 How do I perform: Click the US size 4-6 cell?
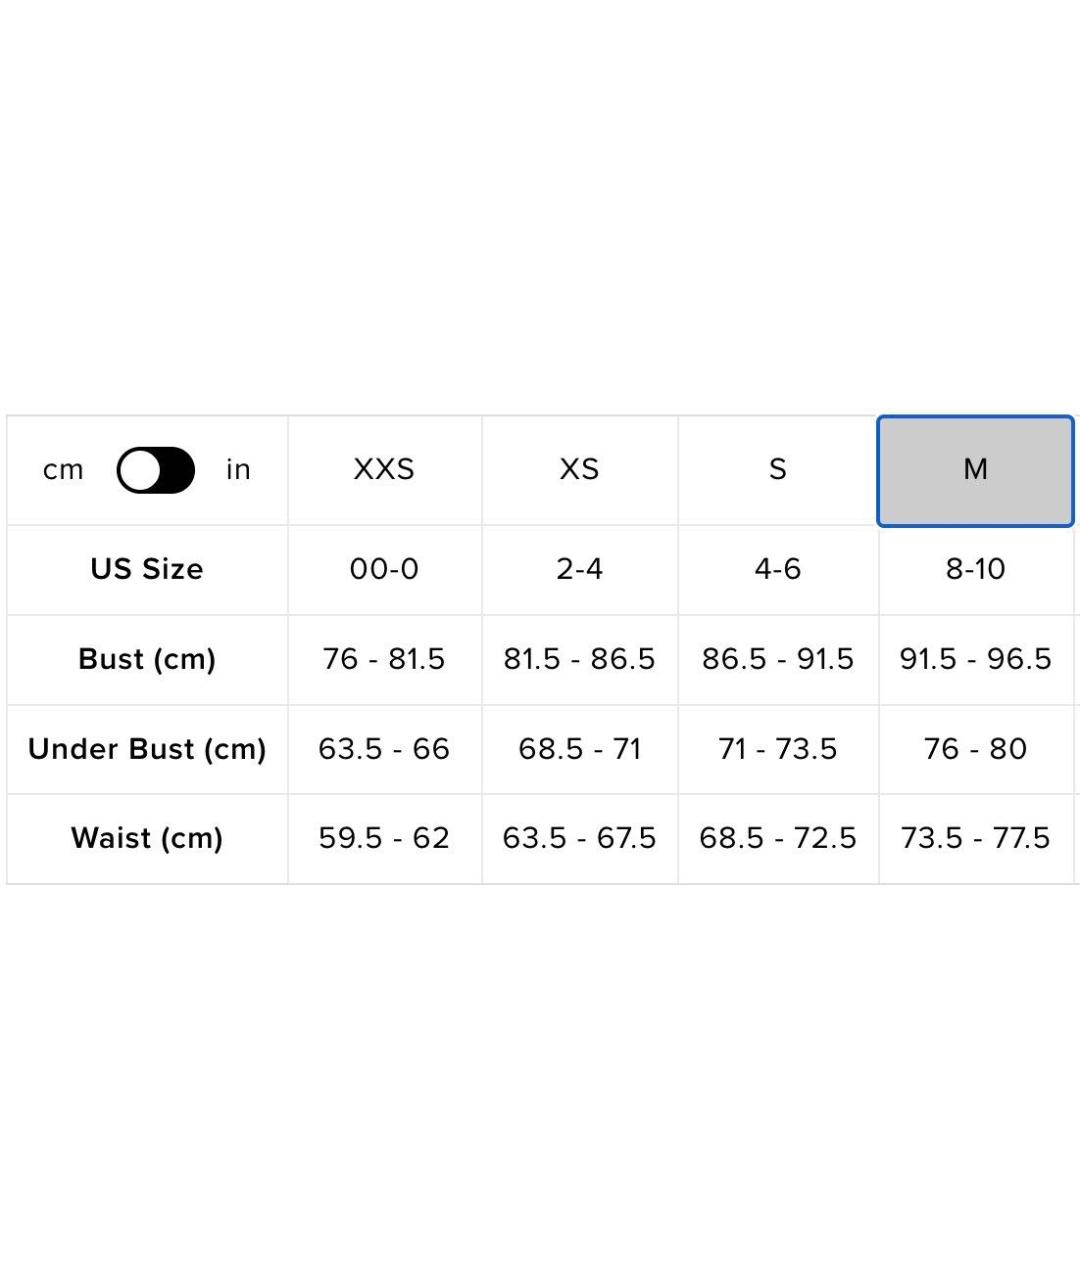click(x=778, y=569)
